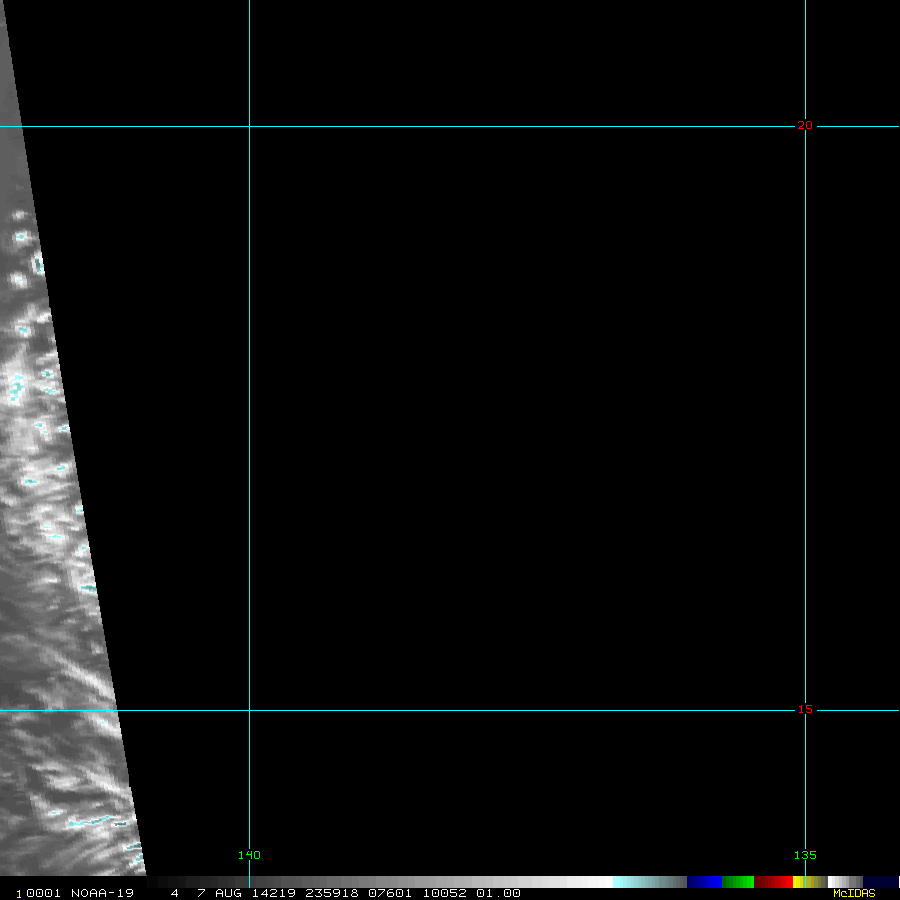
Task: Click the red 20 latitude label
Action: (804, 126)
